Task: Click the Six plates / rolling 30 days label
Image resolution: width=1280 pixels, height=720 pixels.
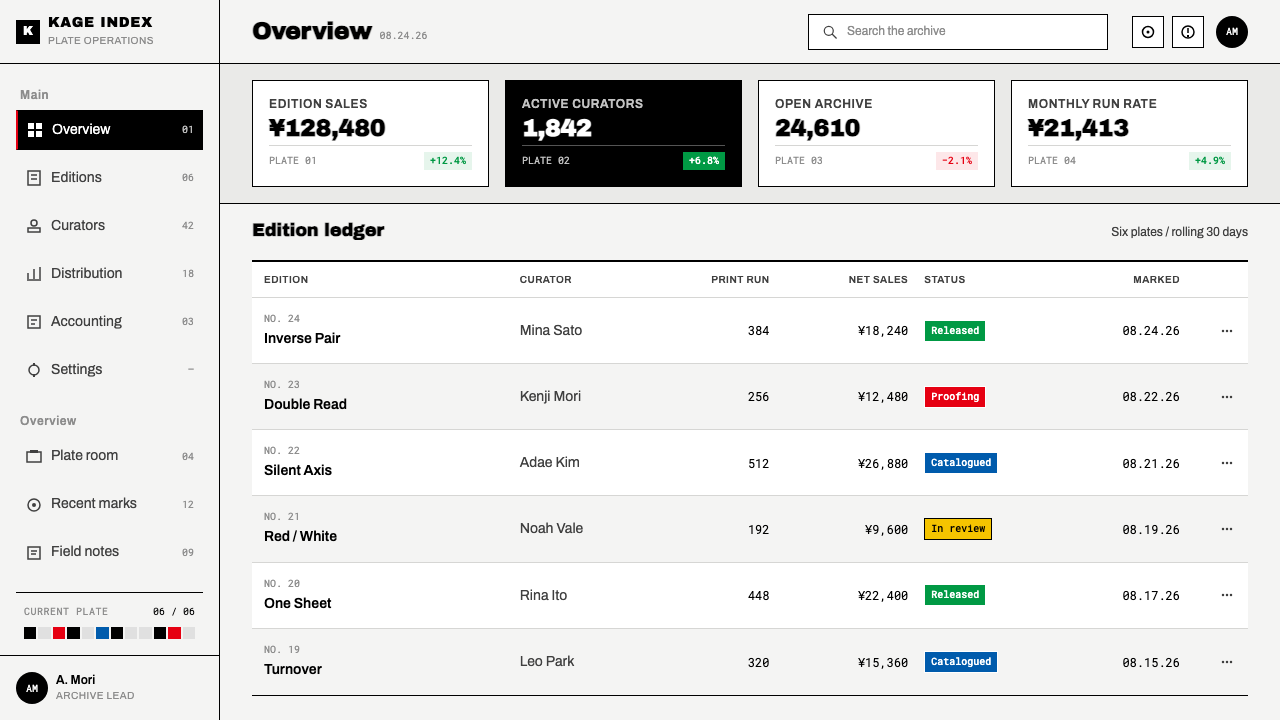Action: (1179, 232)
